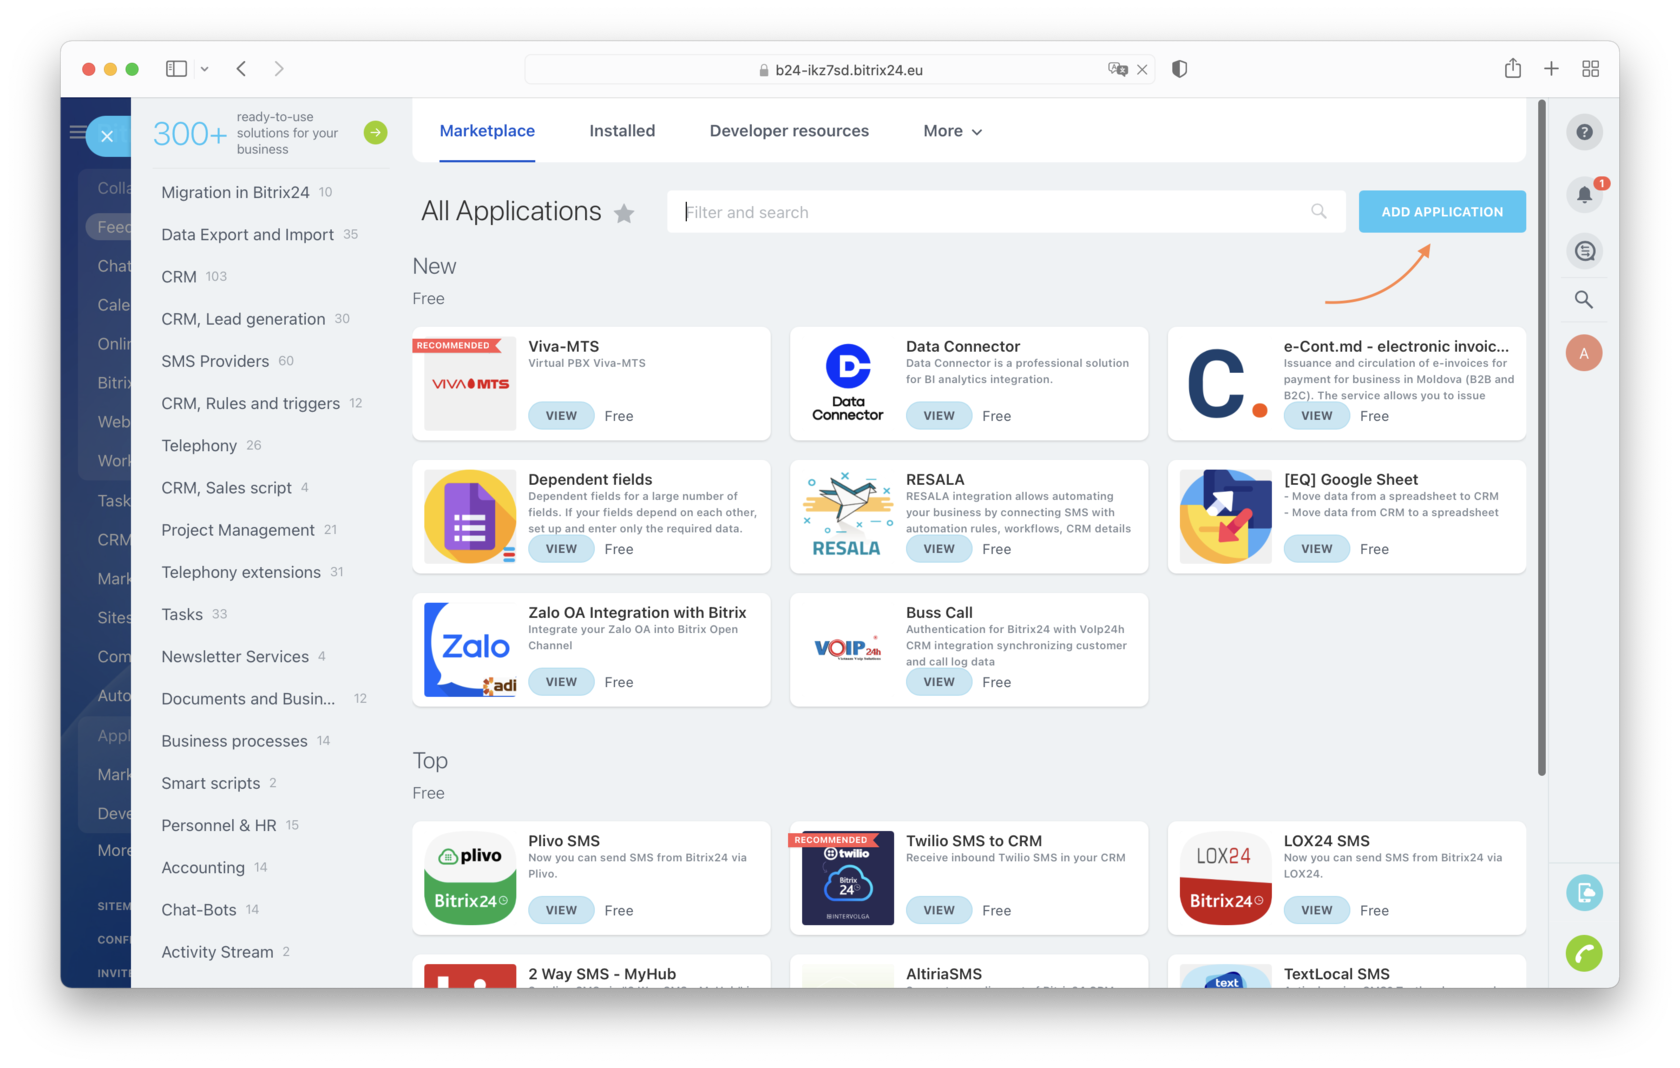Toggle the Safari sidebar with the panel icon
Image resolution: width=1680 pixels, height=1068 pixels.
tap(175, 68)
